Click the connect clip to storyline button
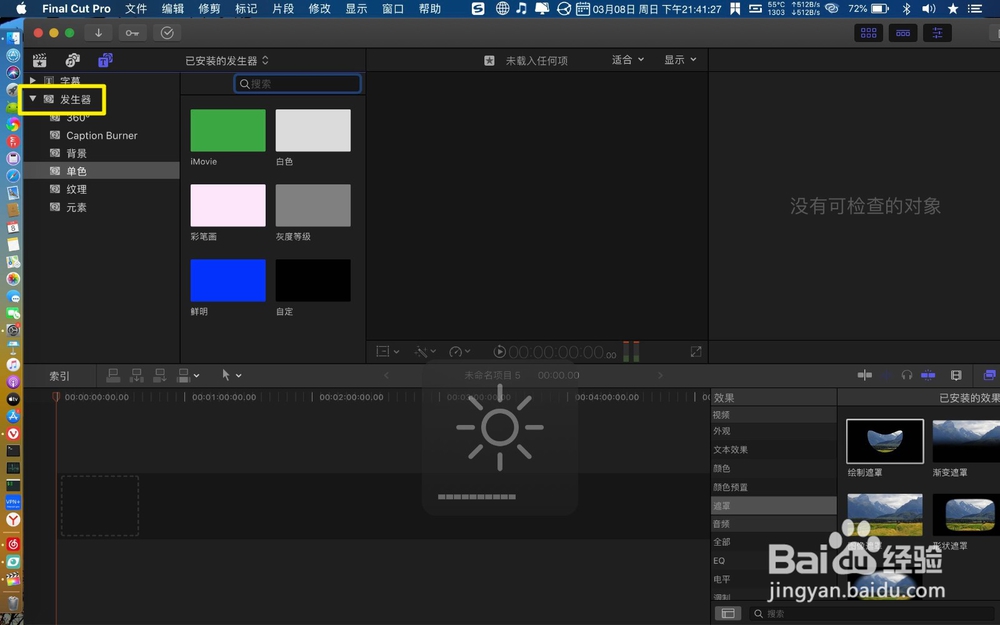 tap(113, 376)
